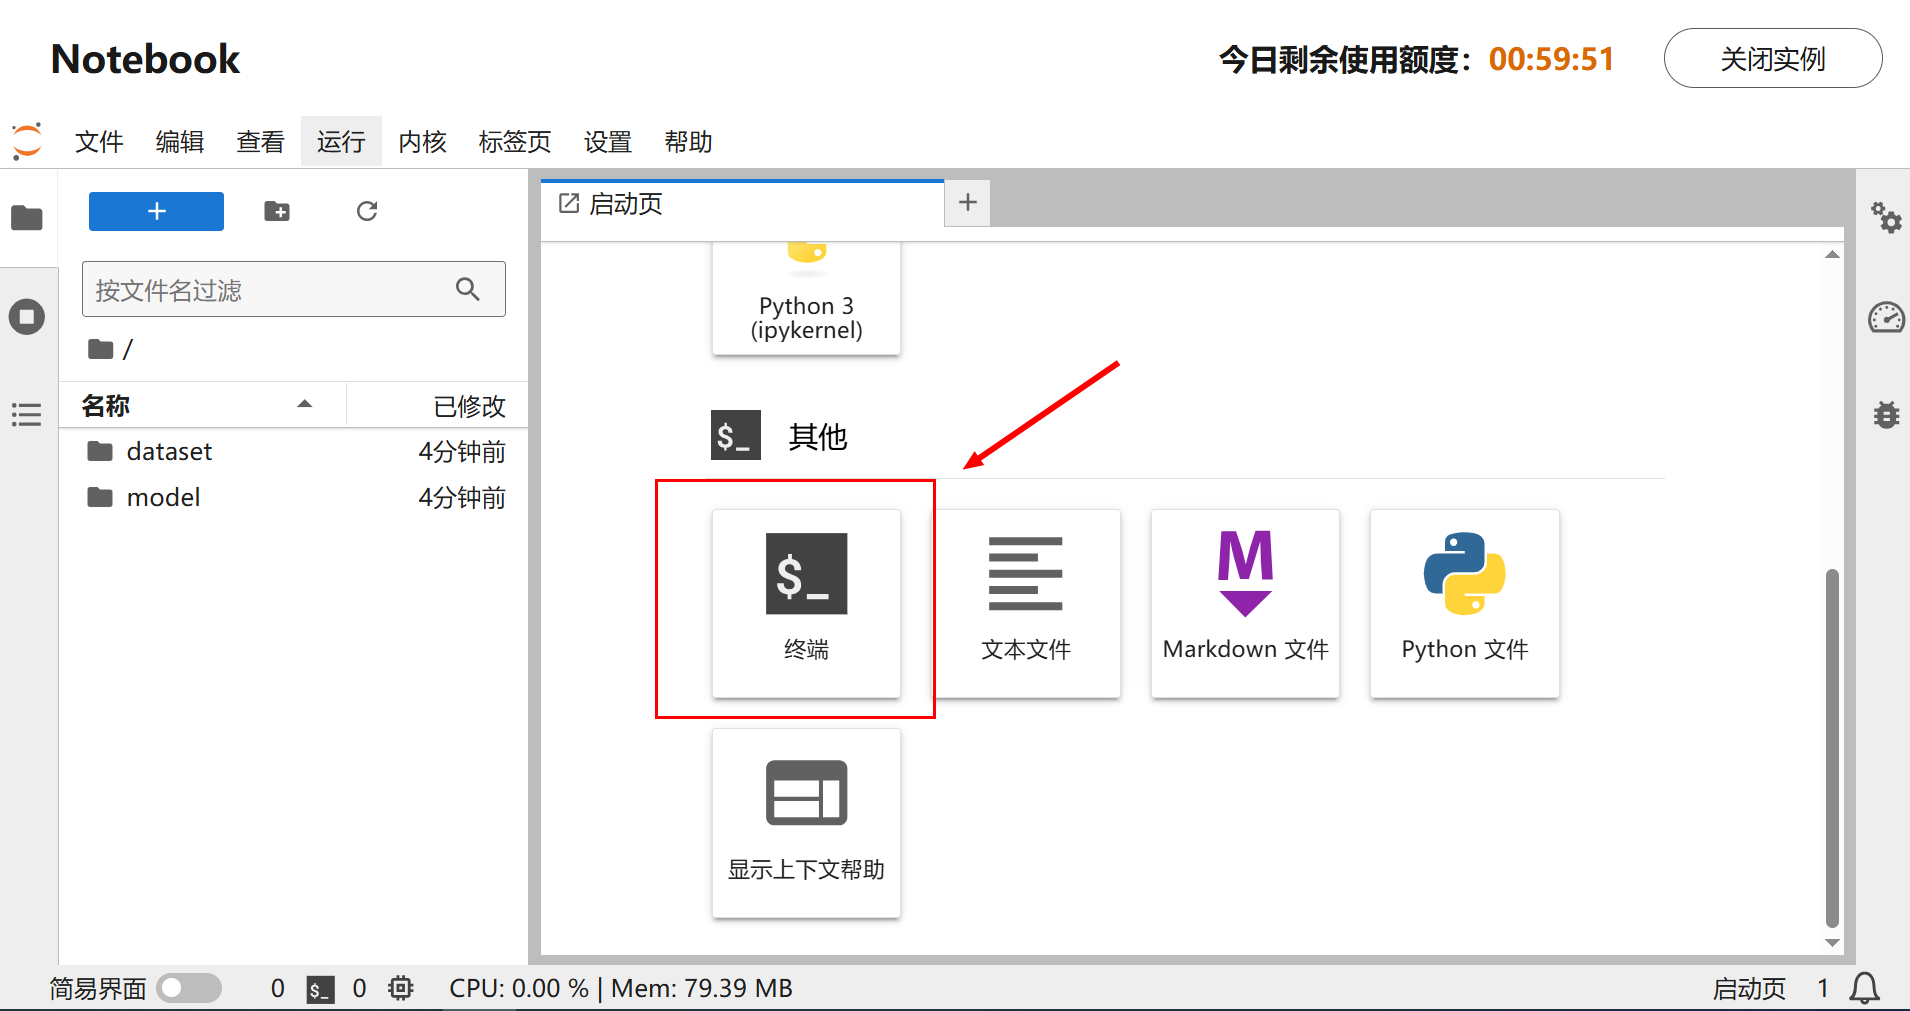Create a new folder with the folder-plus icon

coord(277,211)
